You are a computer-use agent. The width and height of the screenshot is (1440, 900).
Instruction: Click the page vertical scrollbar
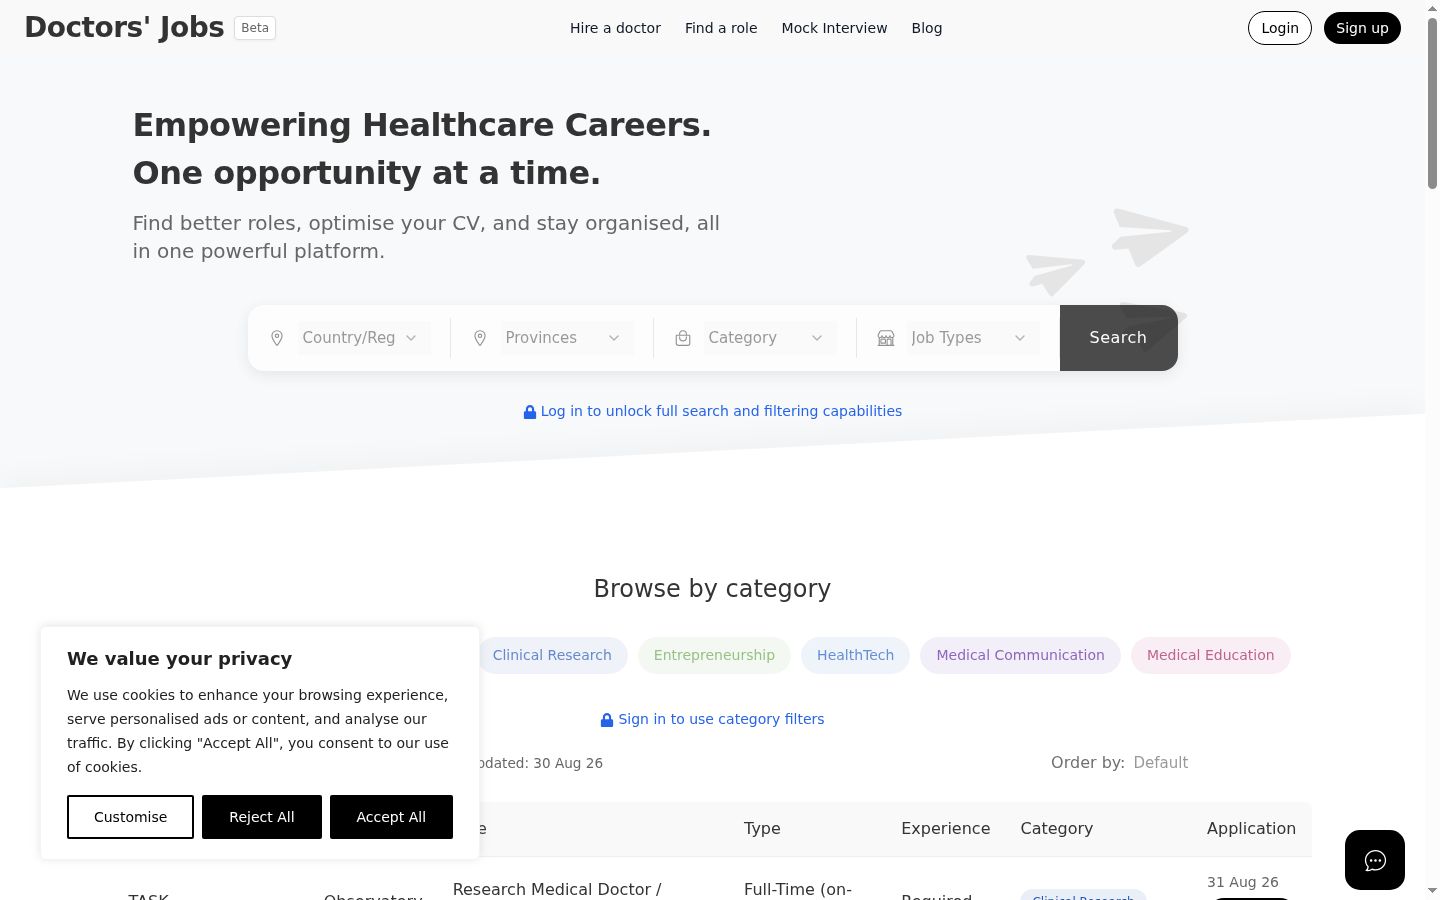1432,450
